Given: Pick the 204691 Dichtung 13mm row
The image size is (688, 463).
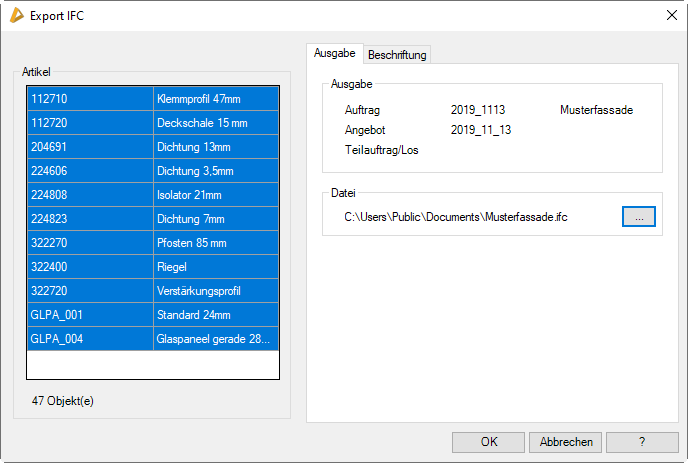Looking at the screenshot, I should pyautogui.click(x=152, y=147).
